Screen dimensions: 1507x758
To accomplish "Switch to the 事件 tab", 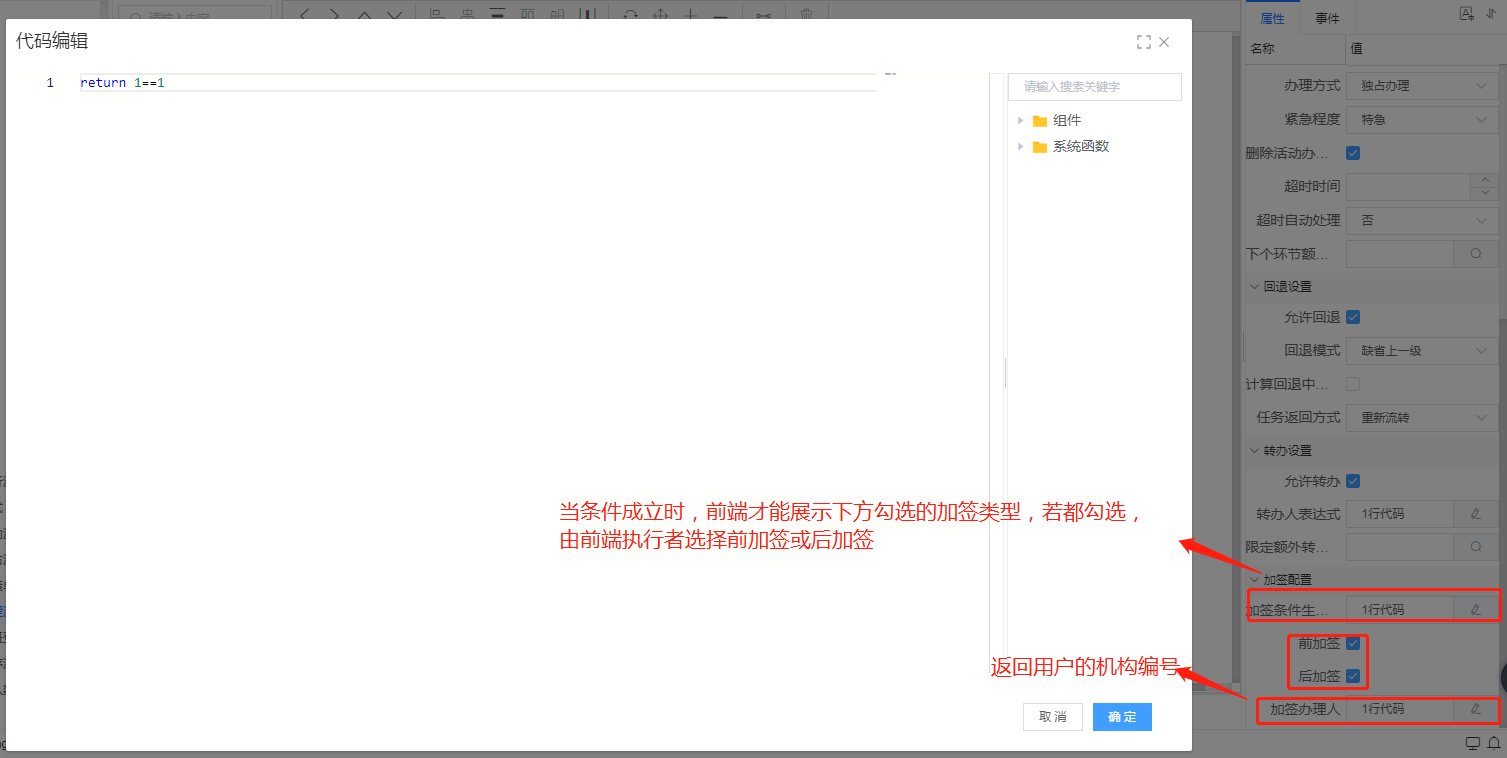I will pyautogui.click(x=1327, y=18).
